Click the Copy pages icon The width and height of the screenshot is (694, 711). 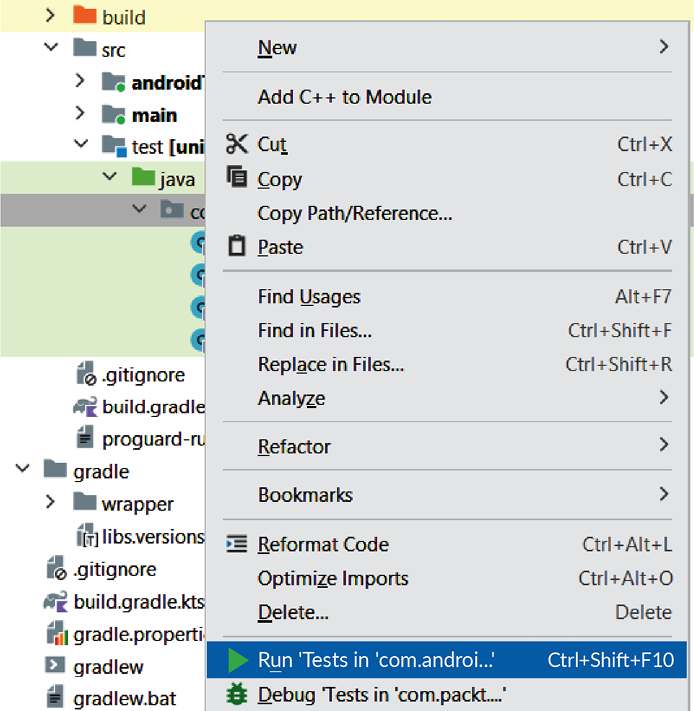coord(237,178)
